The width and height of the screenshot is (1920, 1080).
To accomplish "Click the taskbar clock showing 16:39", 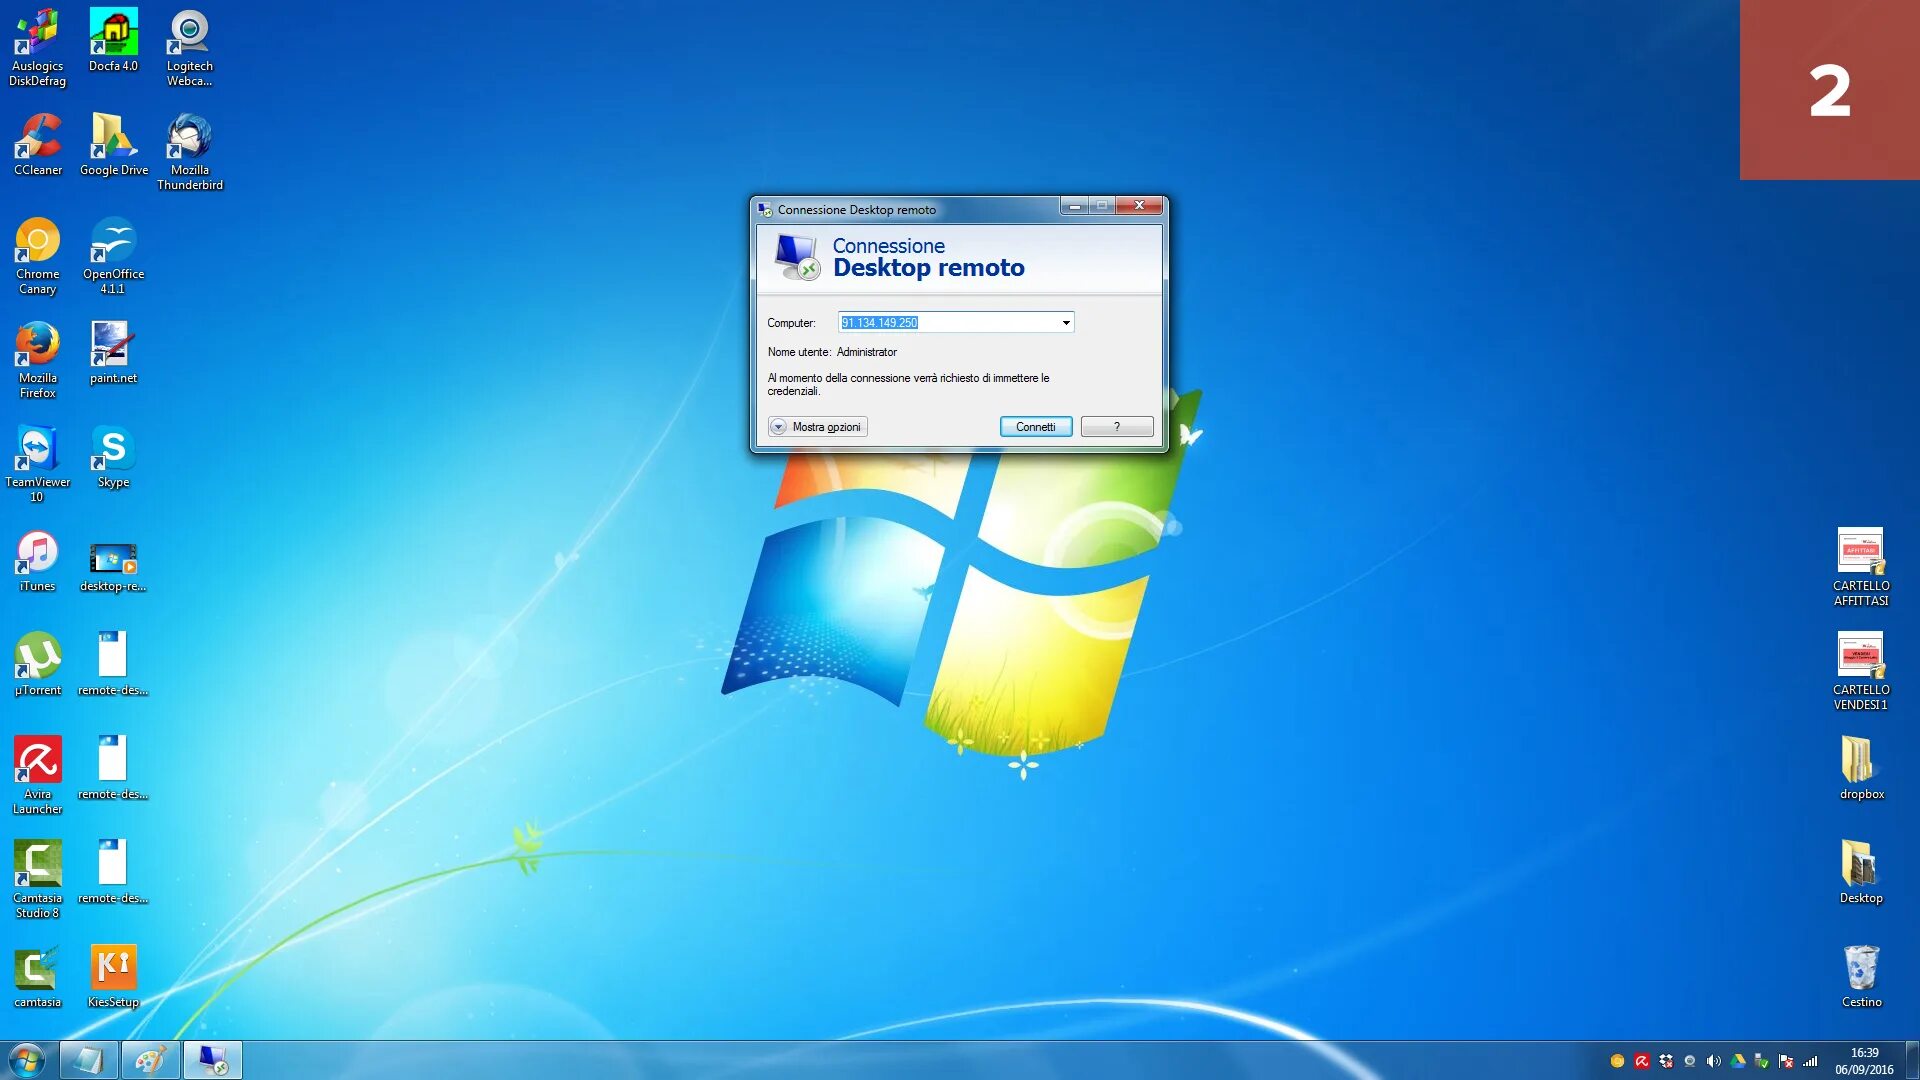I will pyautogui.click(x=1864, y=1061).
